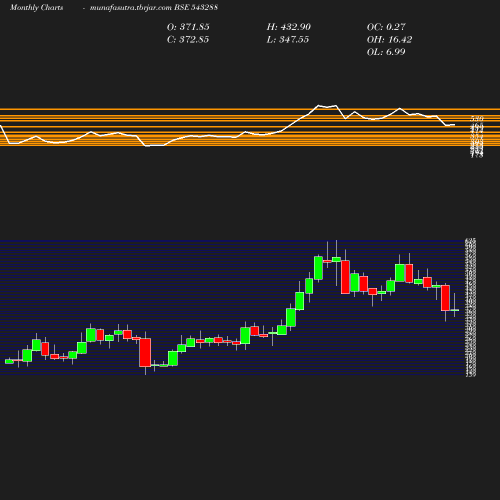The height and width of the screenshot is (500, 500).
Task: Click the "munafasutra.tbrjar.com BSE 543288" source label
Action: [x=154, y=7]
